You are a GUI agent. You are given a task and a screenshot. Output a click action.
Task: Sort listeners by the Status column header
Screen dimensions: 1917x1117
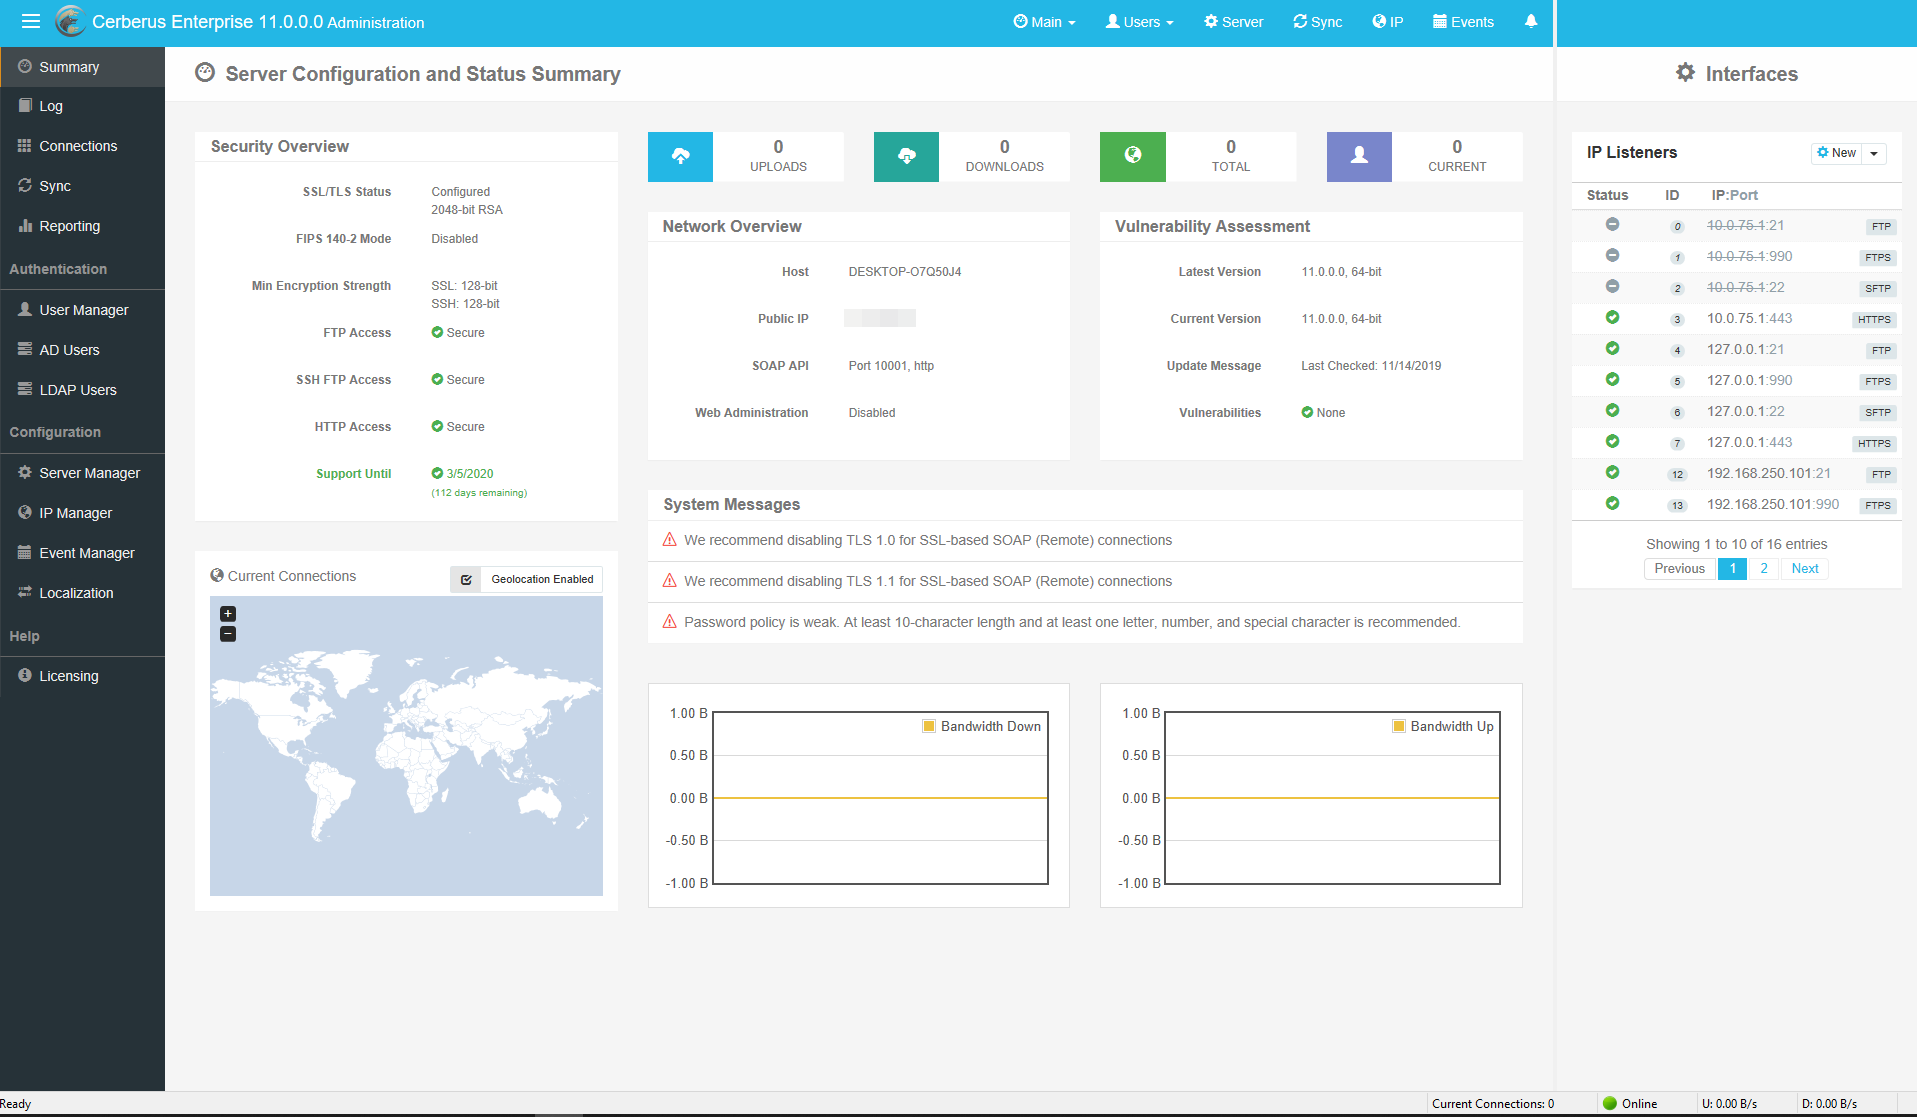pyautogui.click(x=1607, y=195)
